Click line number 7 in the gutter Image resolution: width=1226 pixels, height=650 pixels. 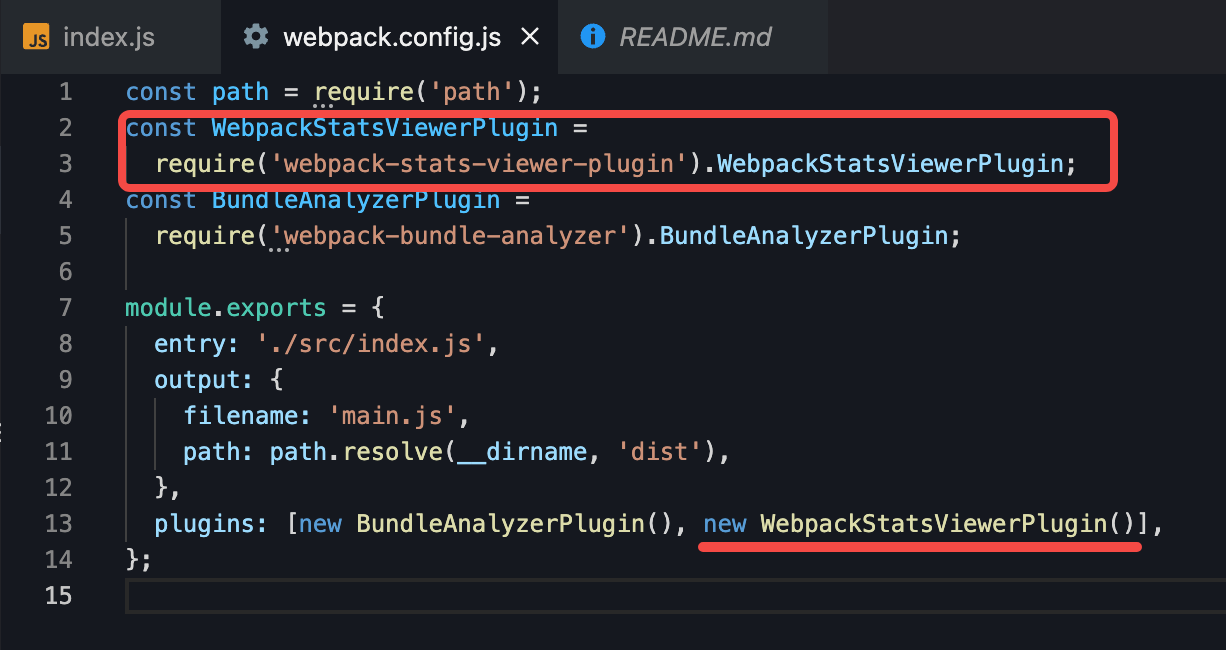pos(65,308)
